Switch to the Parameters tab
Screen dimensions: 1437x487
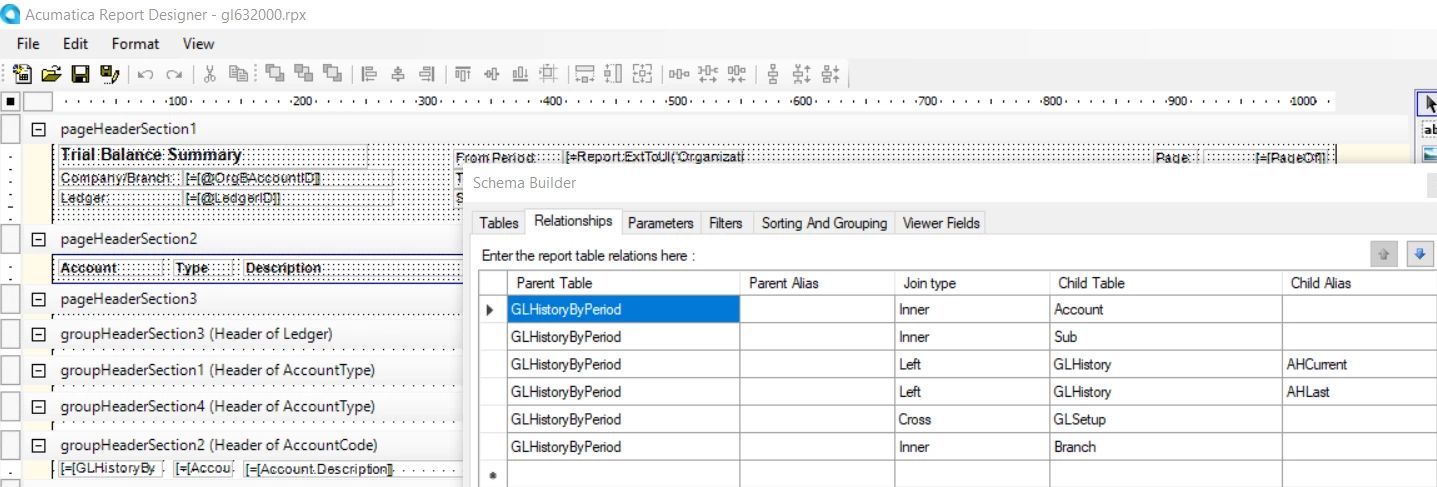coord(660,223)
